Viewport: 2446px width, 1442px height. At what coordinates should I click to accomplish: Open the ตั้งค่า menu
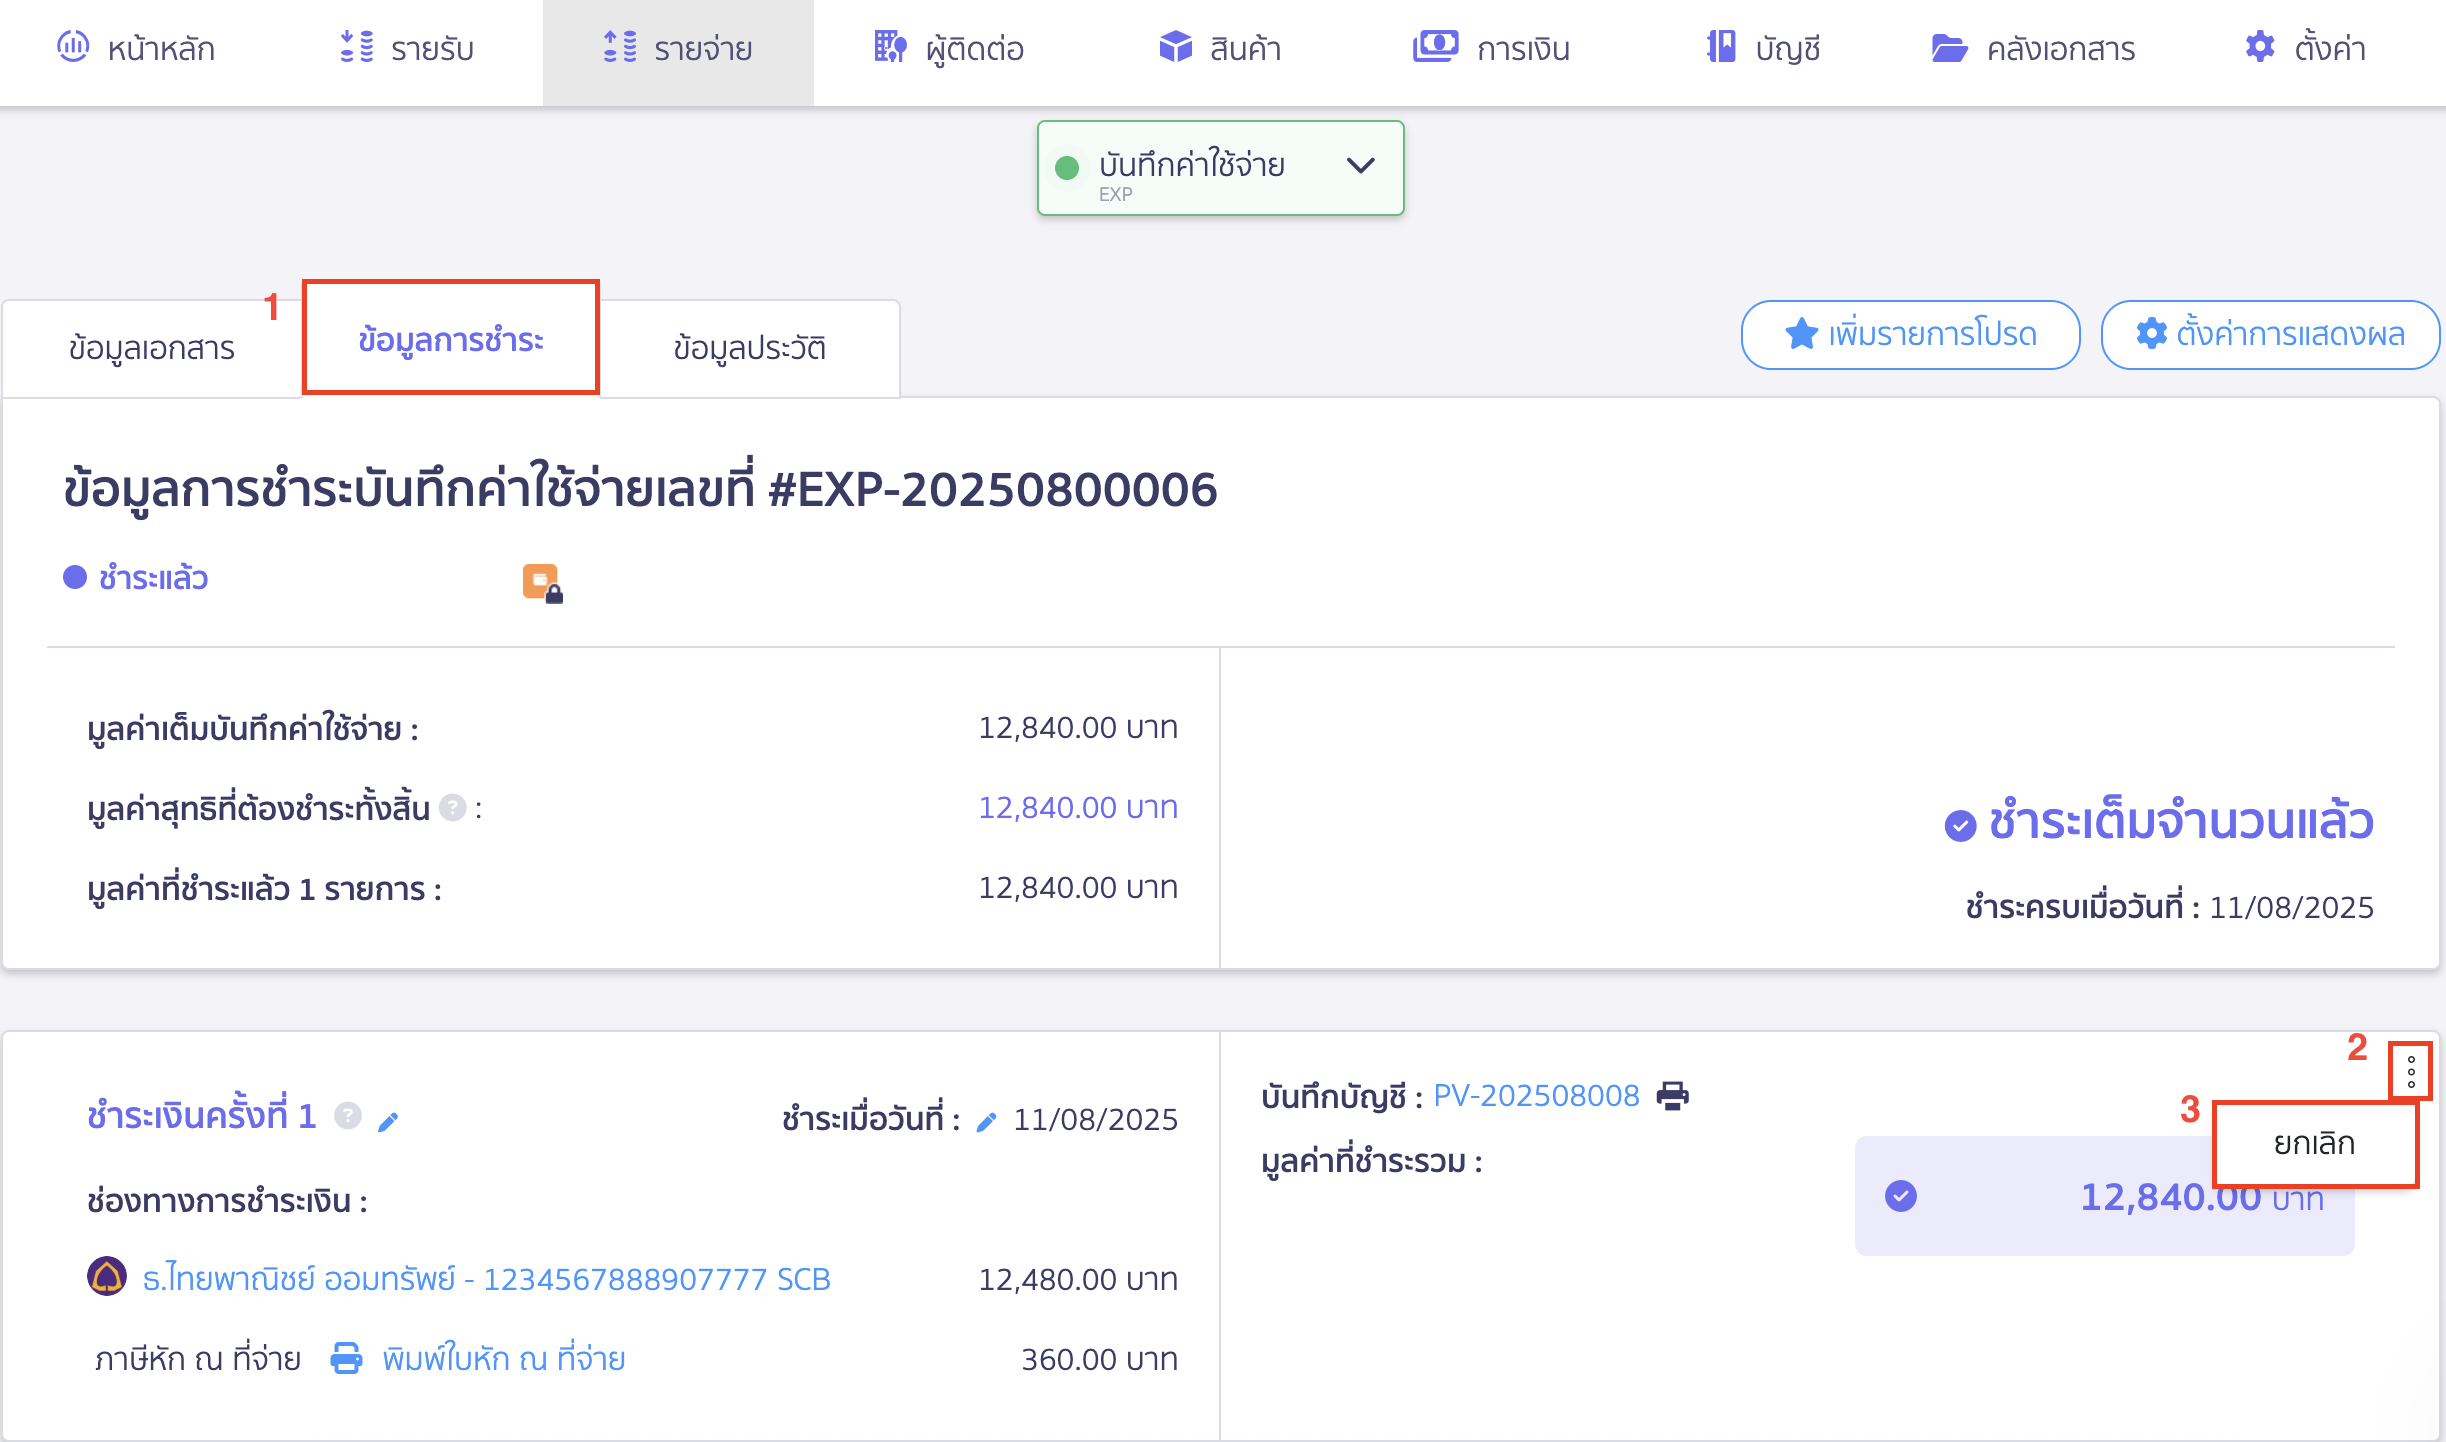click(2305, 48)
